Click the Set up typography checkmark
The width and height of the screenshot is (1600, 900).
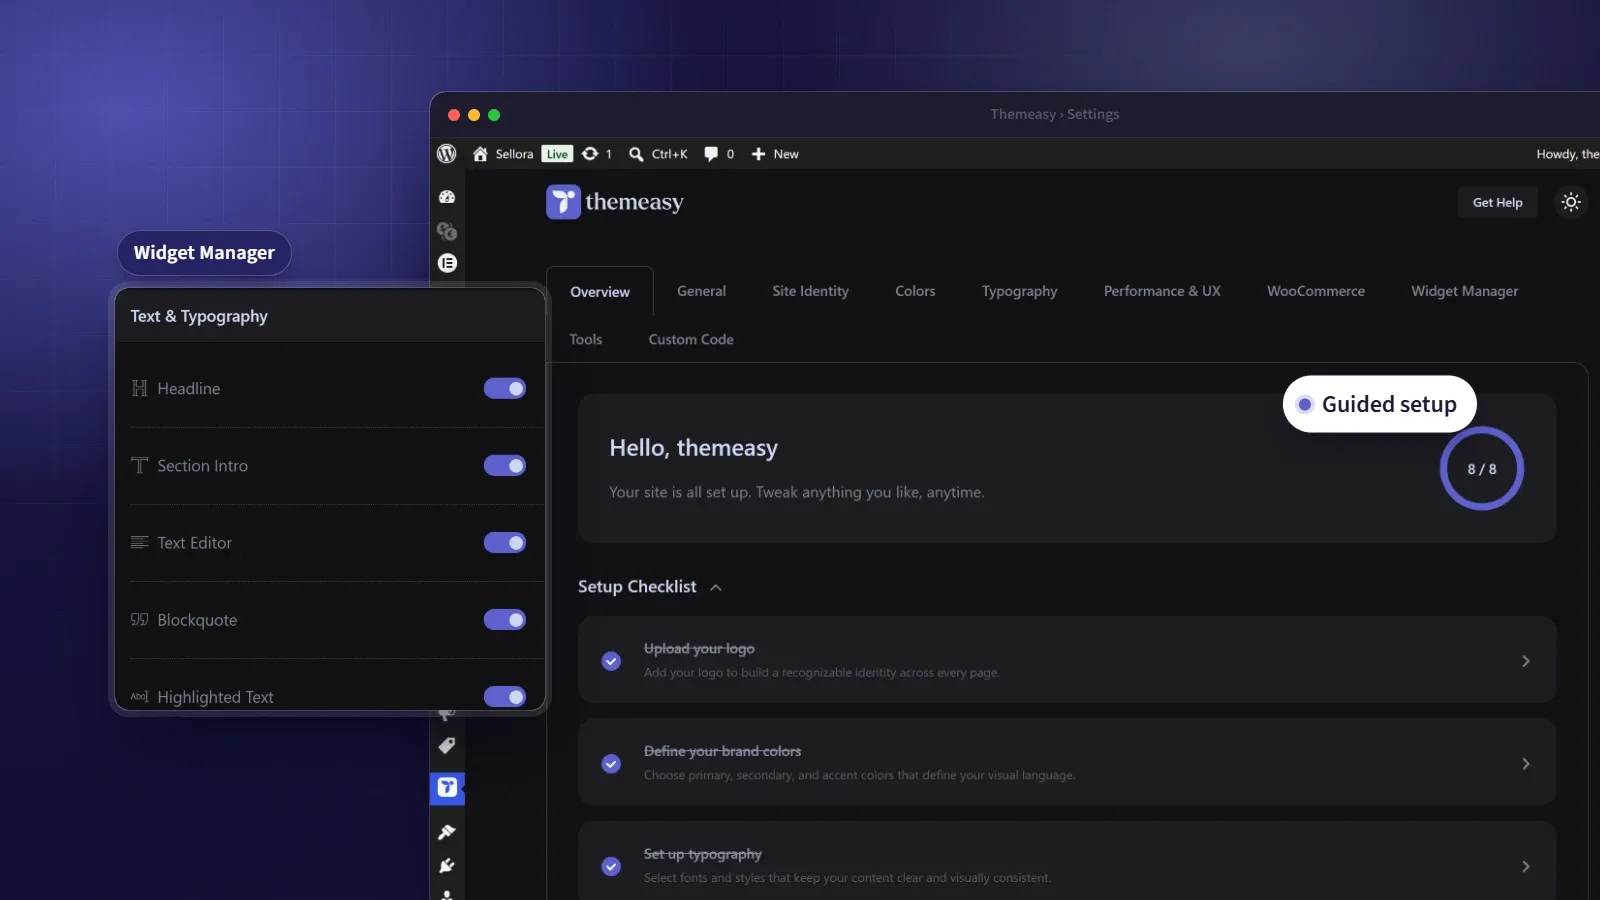coord(611,866)
